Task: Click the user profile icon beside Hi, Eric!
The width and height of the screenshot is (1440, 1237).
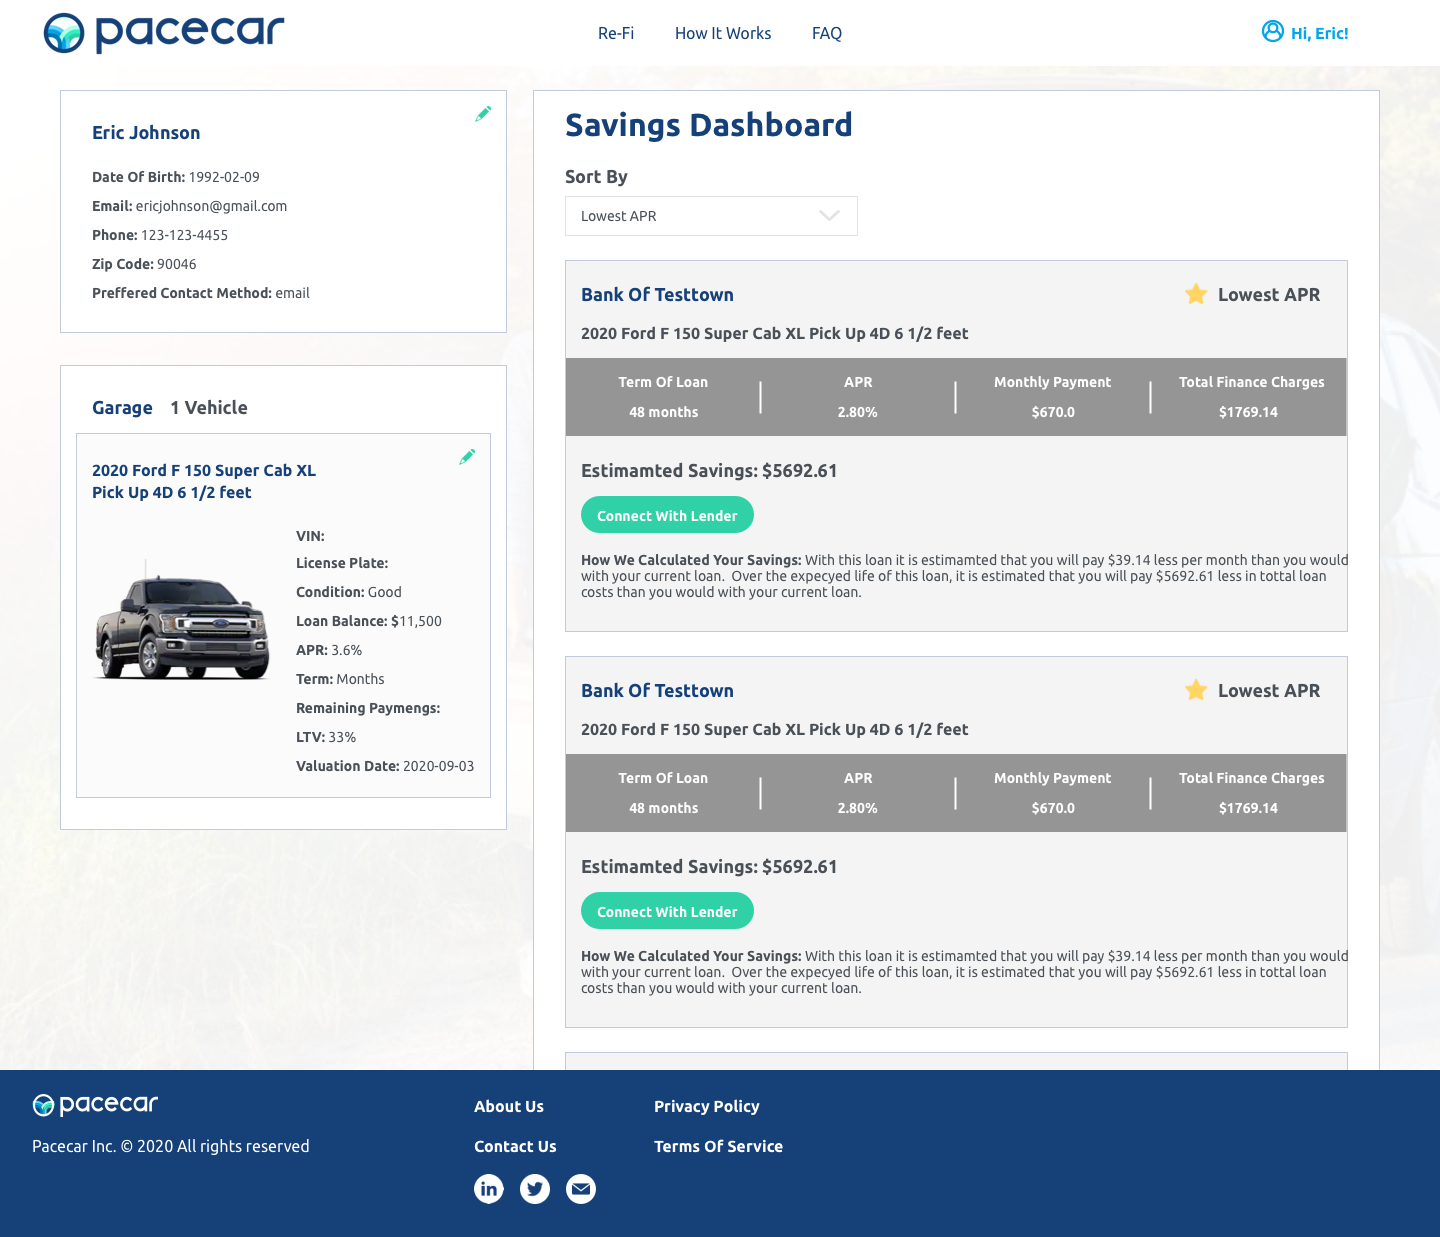Action: [x=1273, y=31]
